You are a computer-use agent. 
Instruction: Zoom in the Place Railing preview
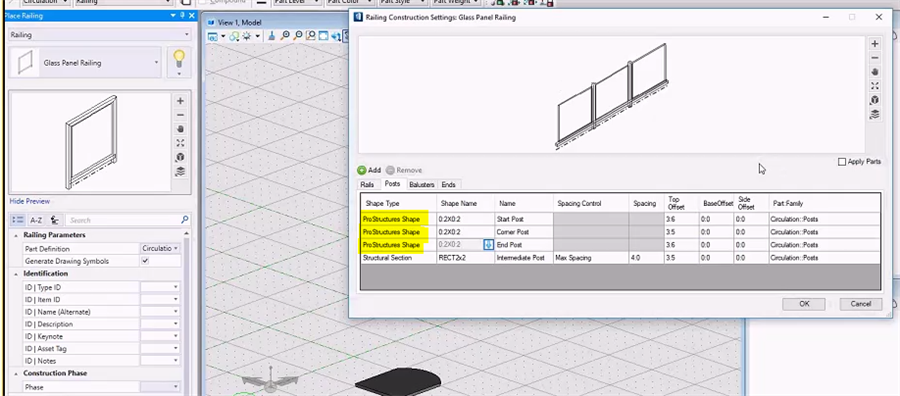180,101
